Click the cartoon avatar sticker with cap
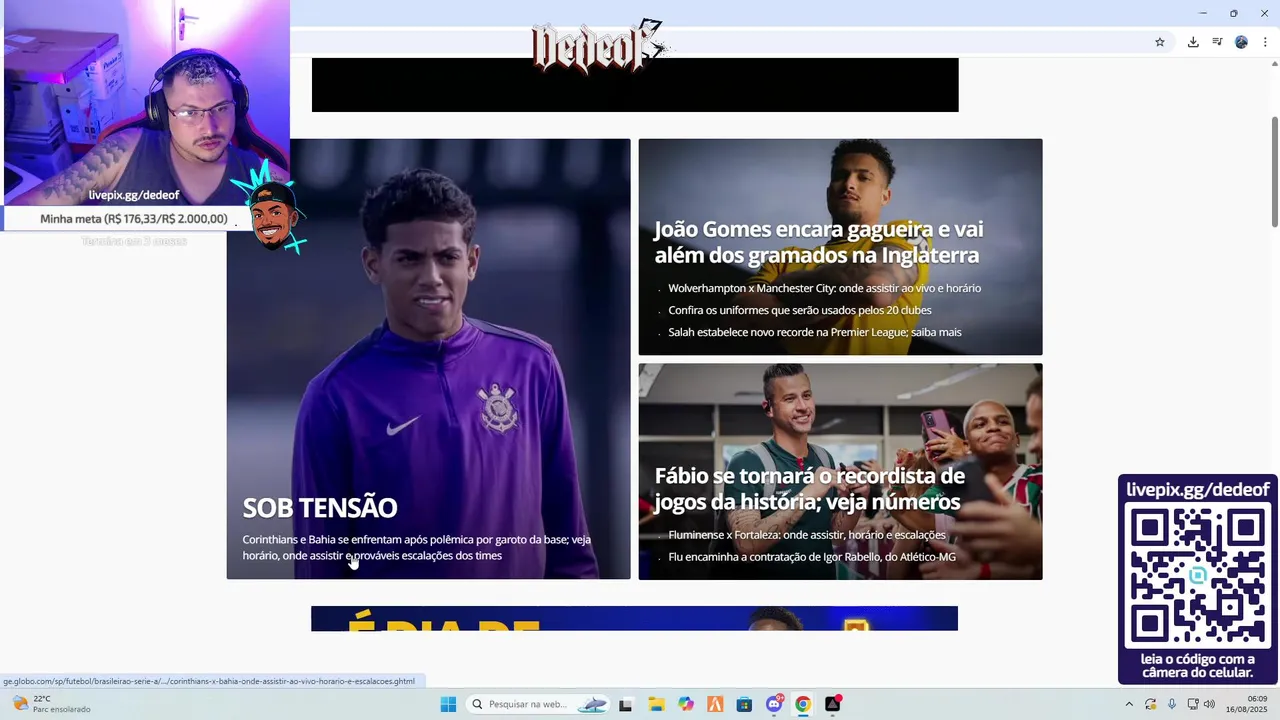This screenshot has width=1280, height=720. [x=270, y=213]
